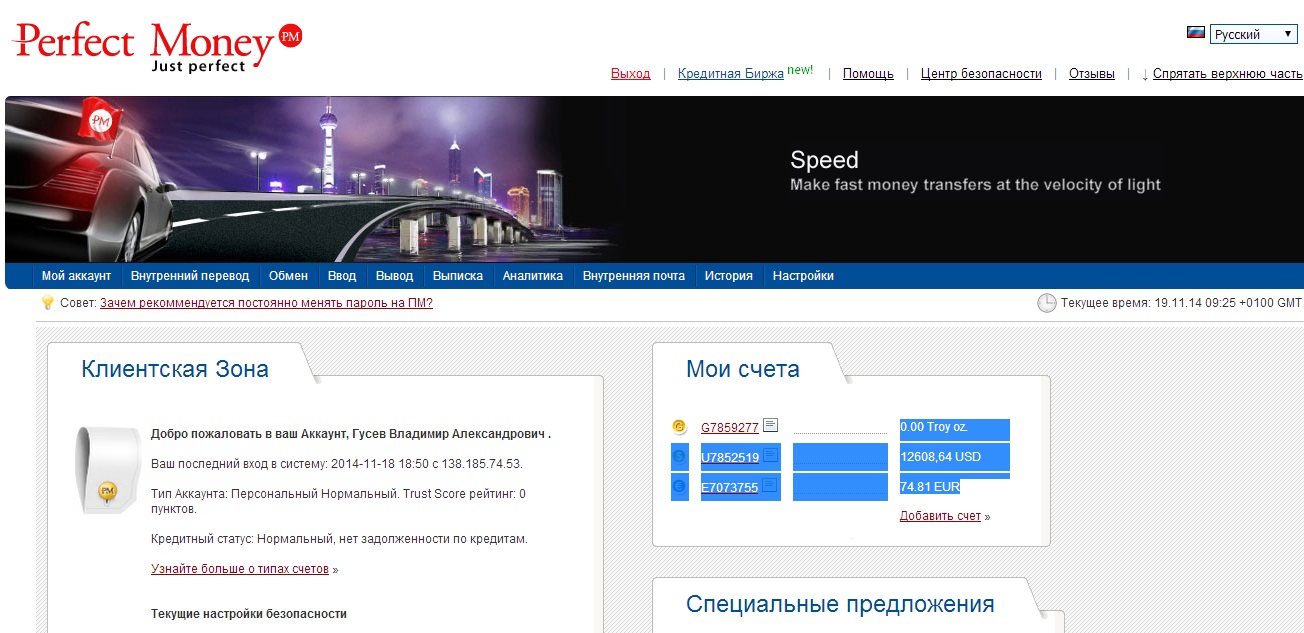Image resolution: width=1304 pixels, height=633 pixels.
Task: Click the welcome line with Гусев Владимир Александрович
Action: pos(351,434)
